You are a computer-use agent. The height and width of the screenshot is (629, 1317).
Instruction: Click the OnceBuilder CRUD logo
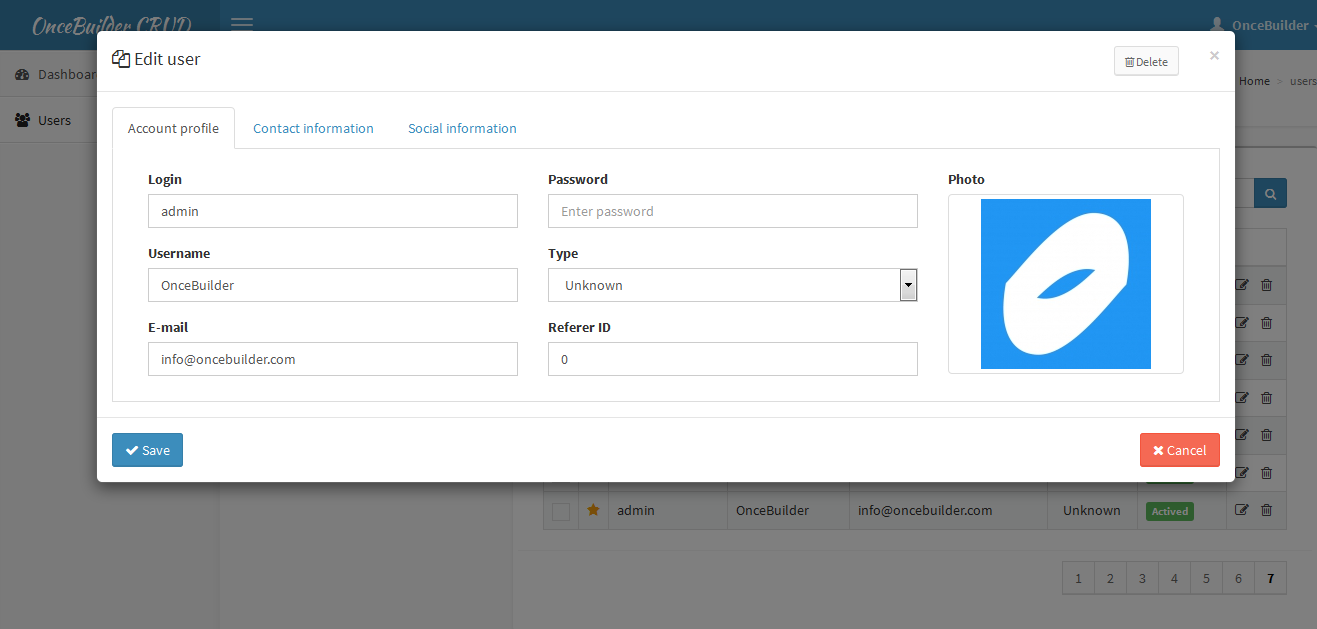click(x=112, y=26)
